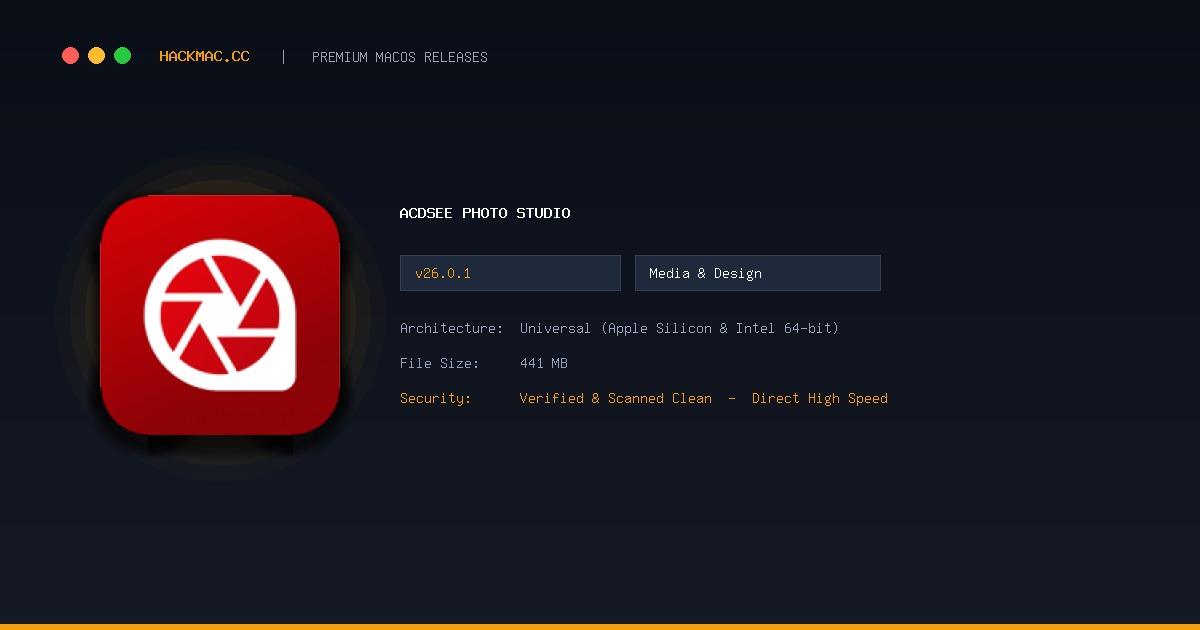Click the PREMIUM MACOS RELEASES text
The width and height of the screenshot is (1200, 630).
pos(400,57)
